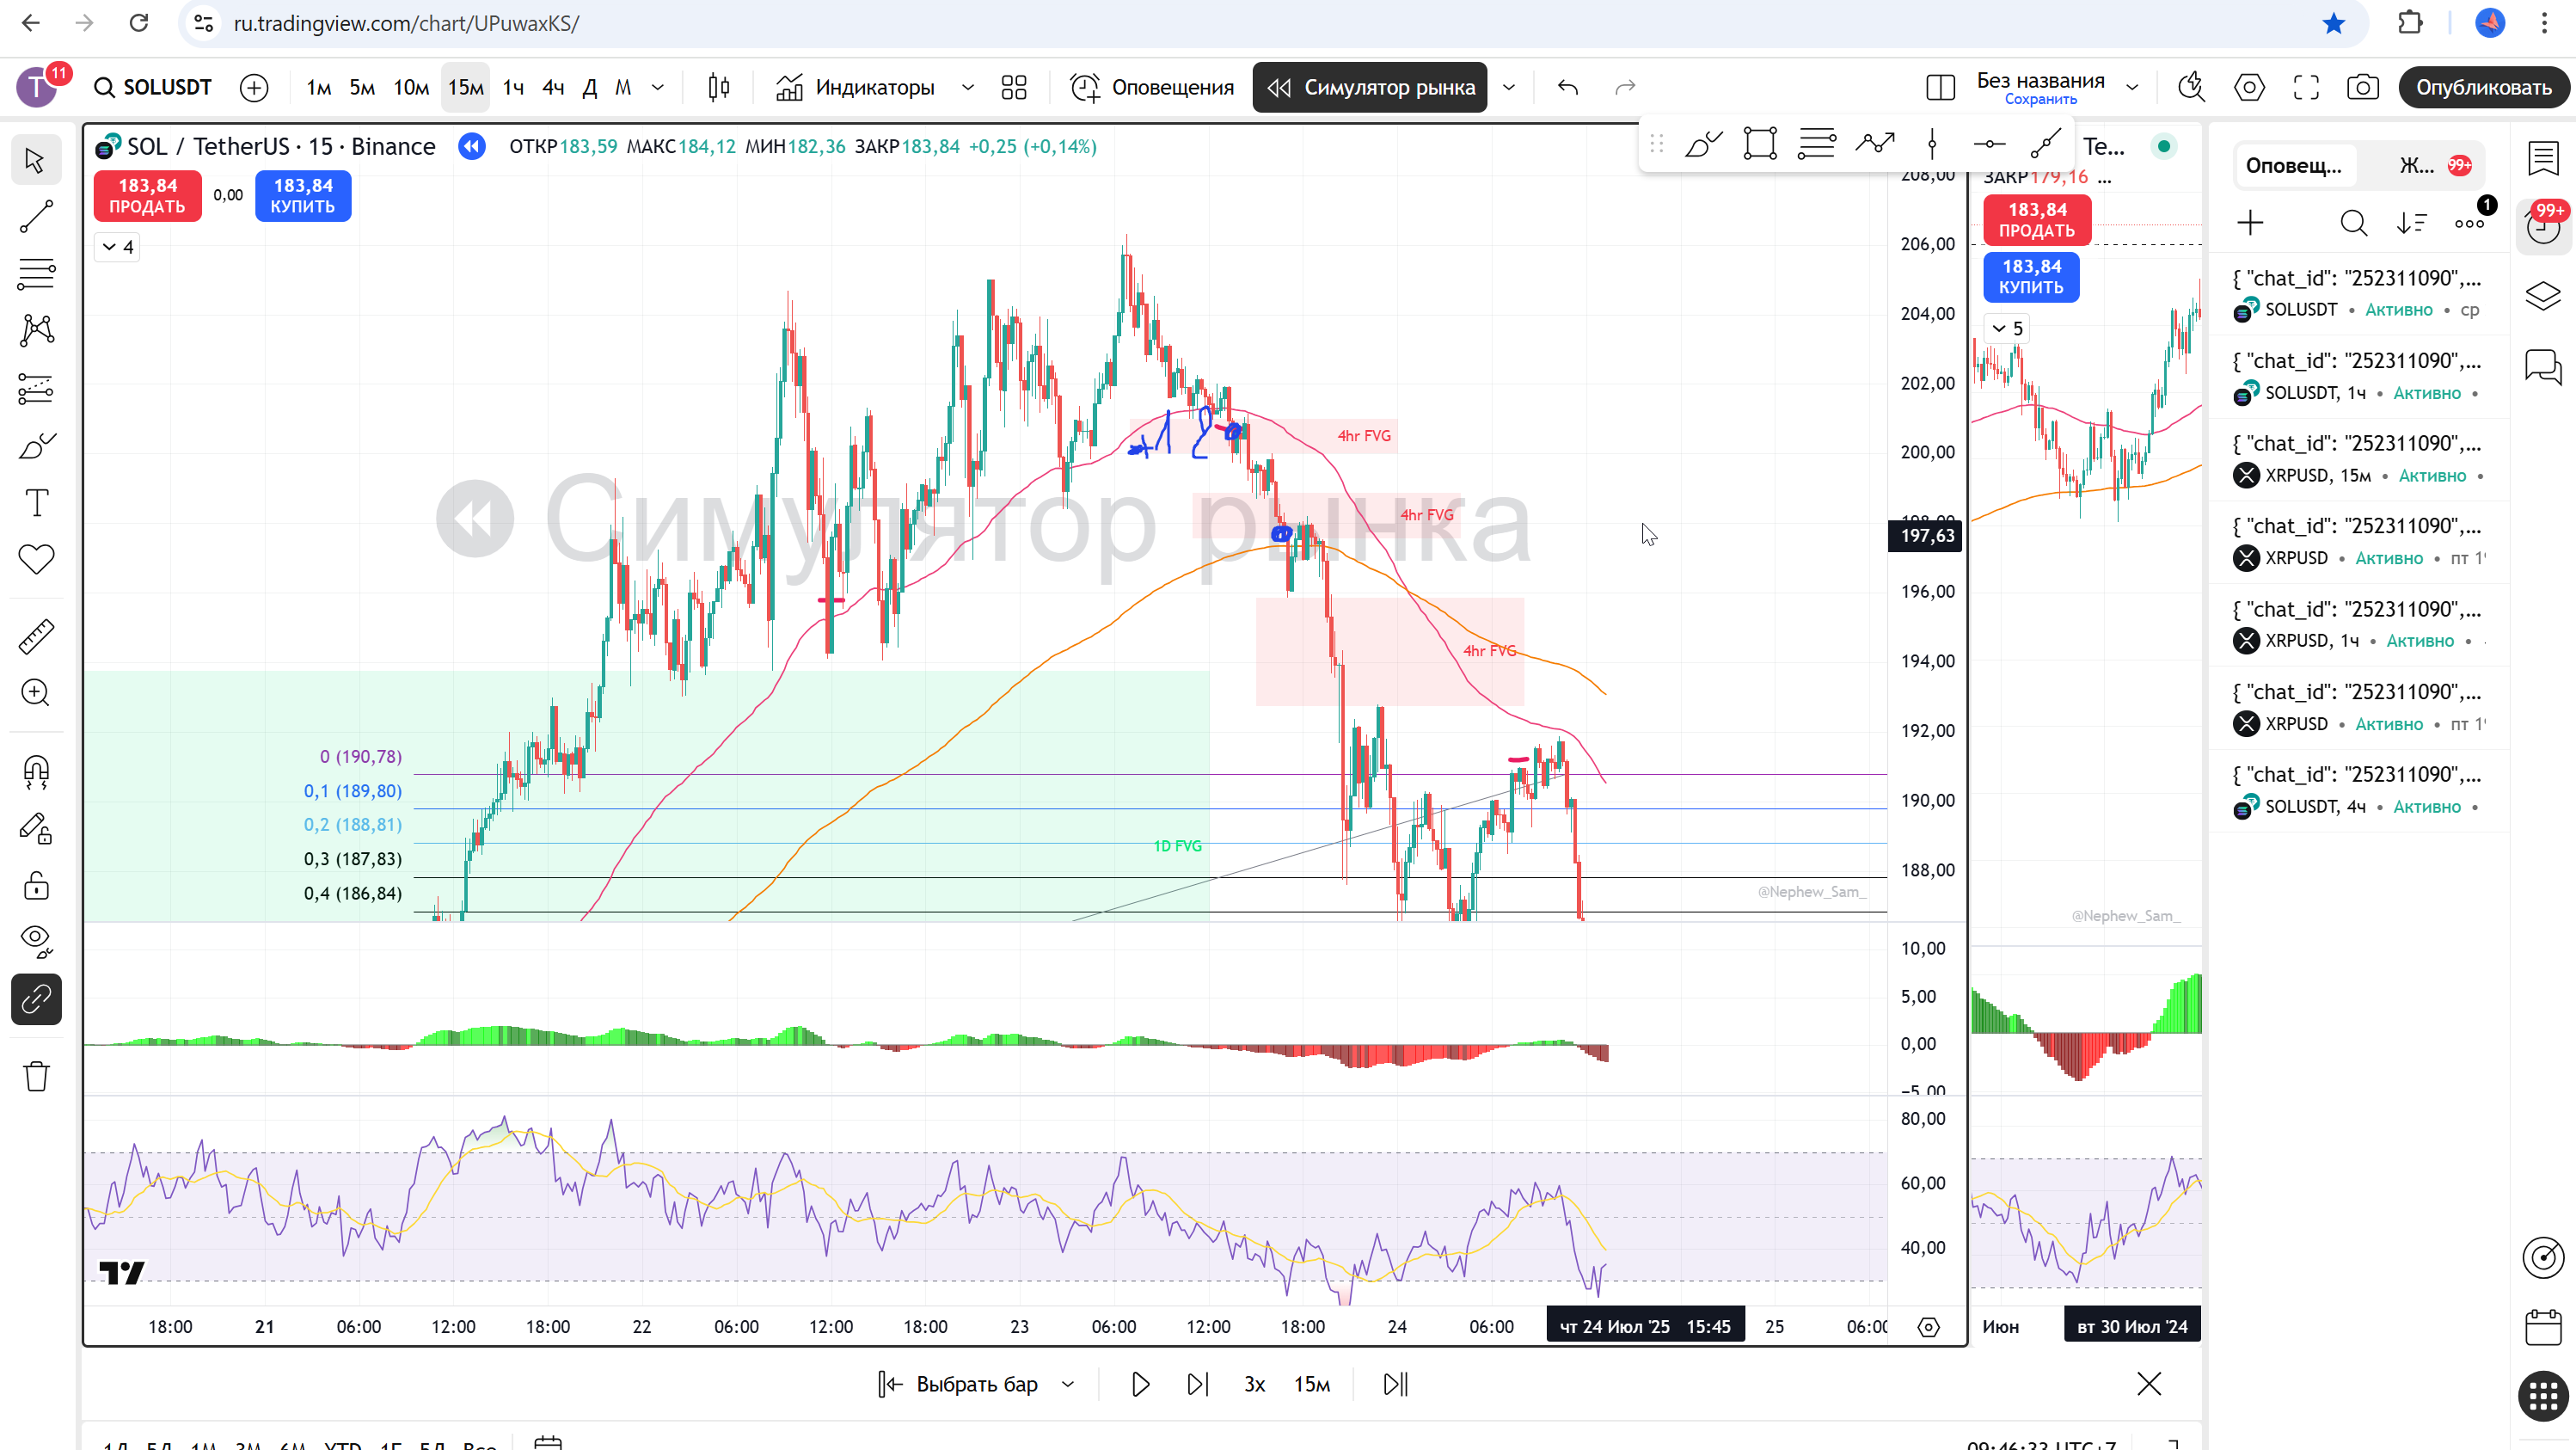Open the heart icons tool
Screen dimensions: 2576x1450
point(36,559)
